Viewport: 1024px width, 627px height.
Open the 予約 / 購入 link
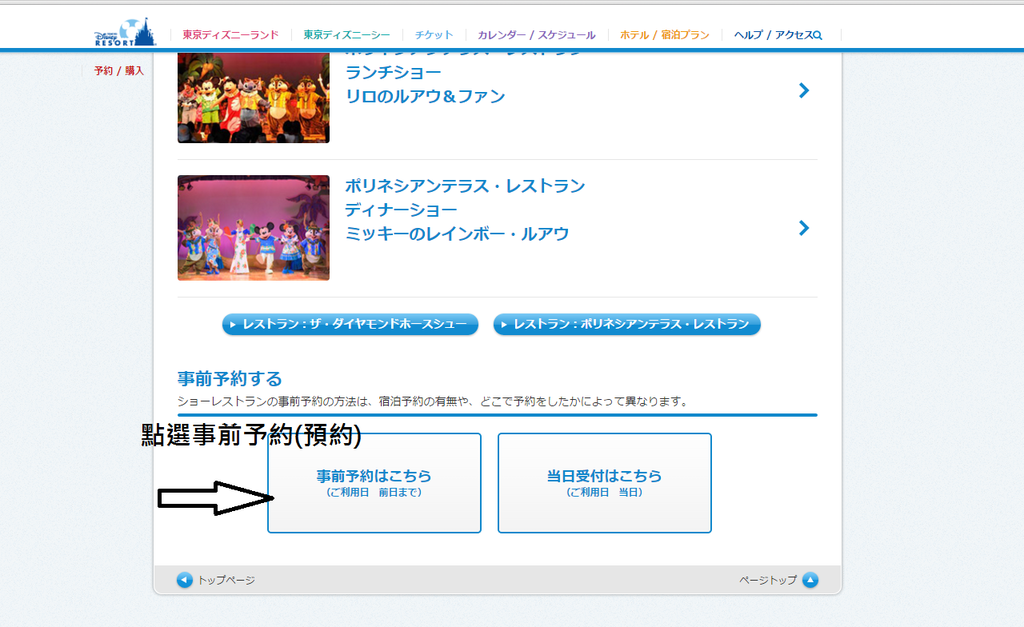pyautogui.click(x=119, y=71)
